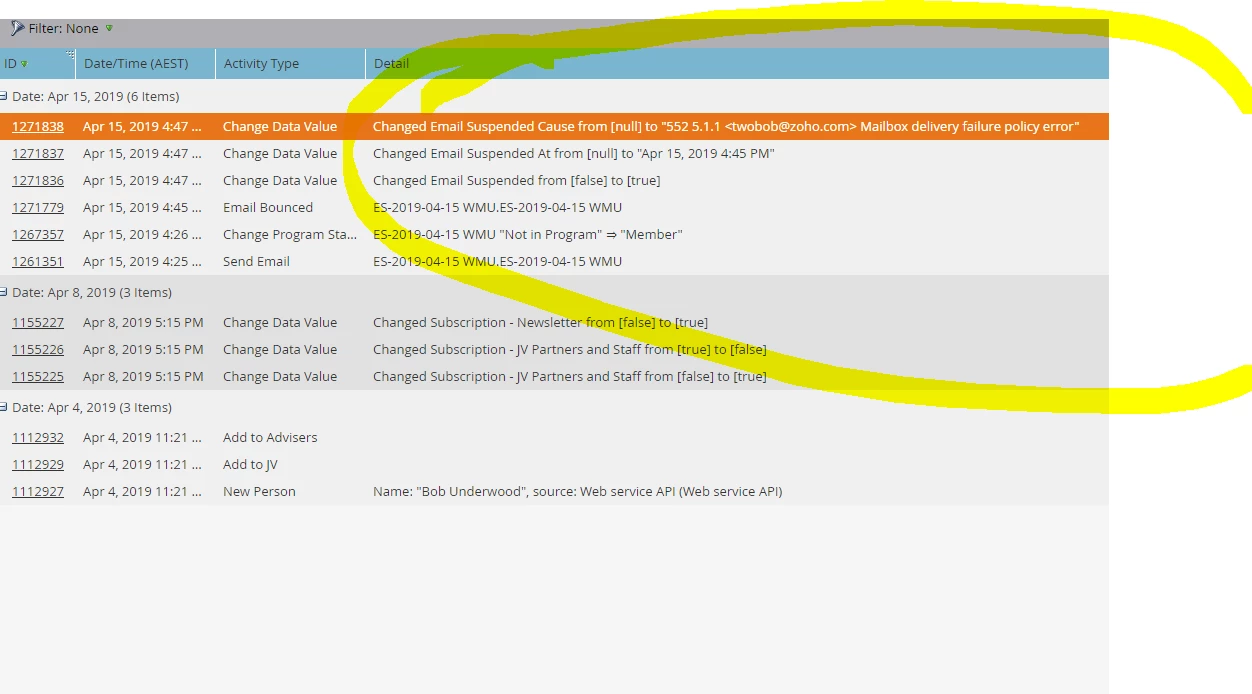1252x694 pixels.
Task: Click the date cell in row 1155227
Action: [143, 323]
